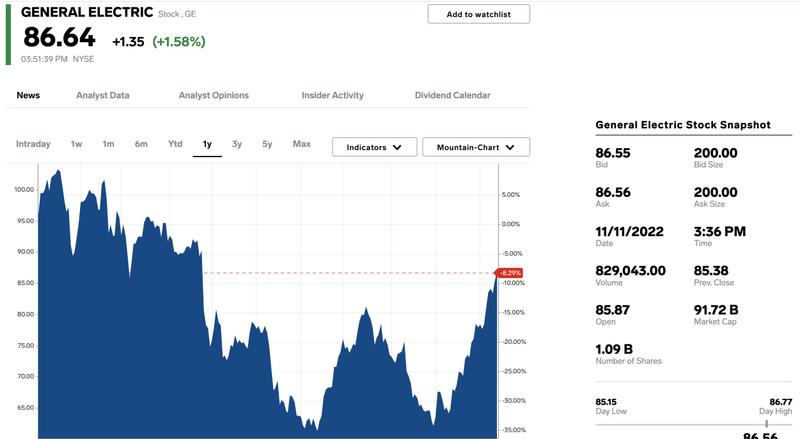Screen dimensions: 800x439
Task: Show the Max chart range
Action: click(x=302, y=144)
